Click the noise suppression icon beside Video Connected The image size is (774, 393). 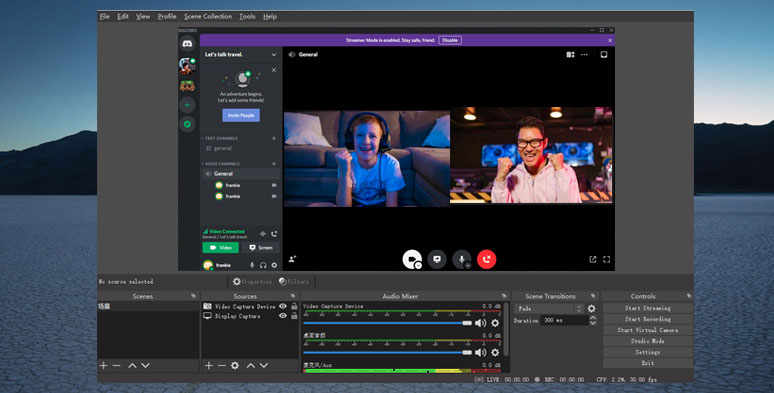(x=263, y=234)
